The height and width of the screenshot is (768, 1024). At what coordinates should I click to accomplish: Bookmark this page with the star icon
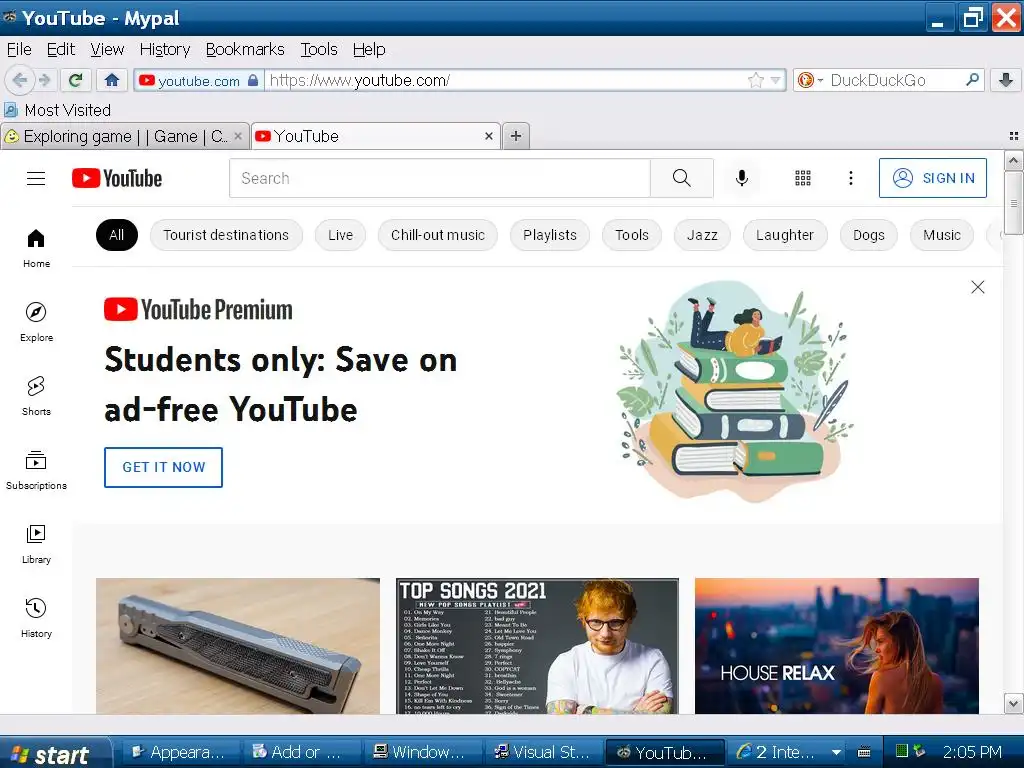756,80
